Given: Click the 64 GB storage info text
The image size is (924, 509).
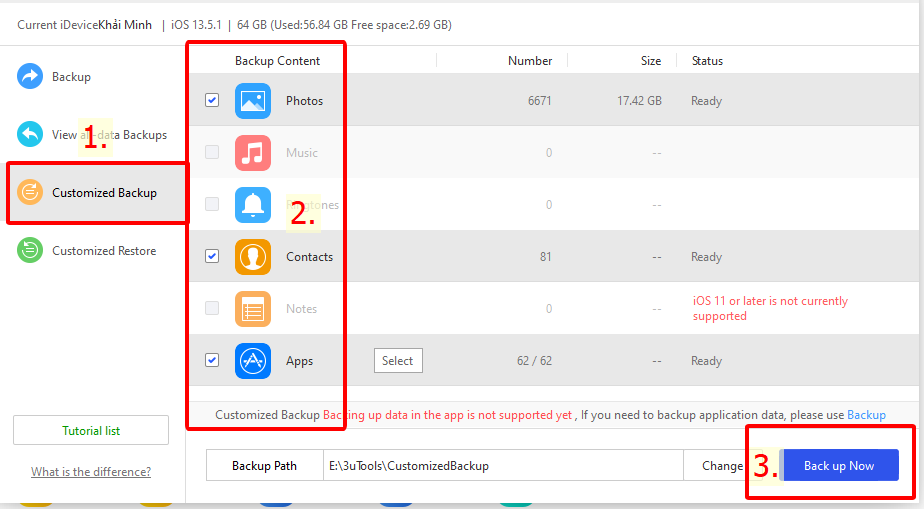Looking at the screenshot, I should 344,25.
